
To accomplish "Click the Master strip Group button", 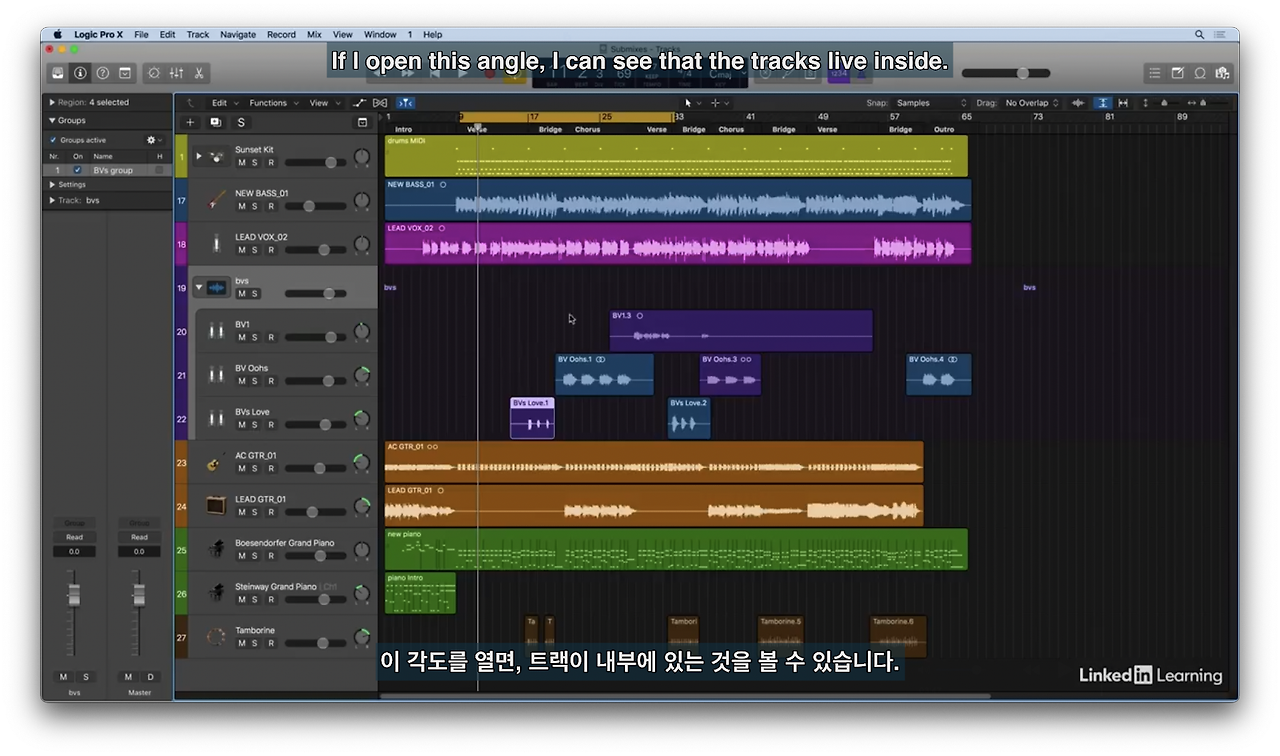I will (x=139, y=523).
